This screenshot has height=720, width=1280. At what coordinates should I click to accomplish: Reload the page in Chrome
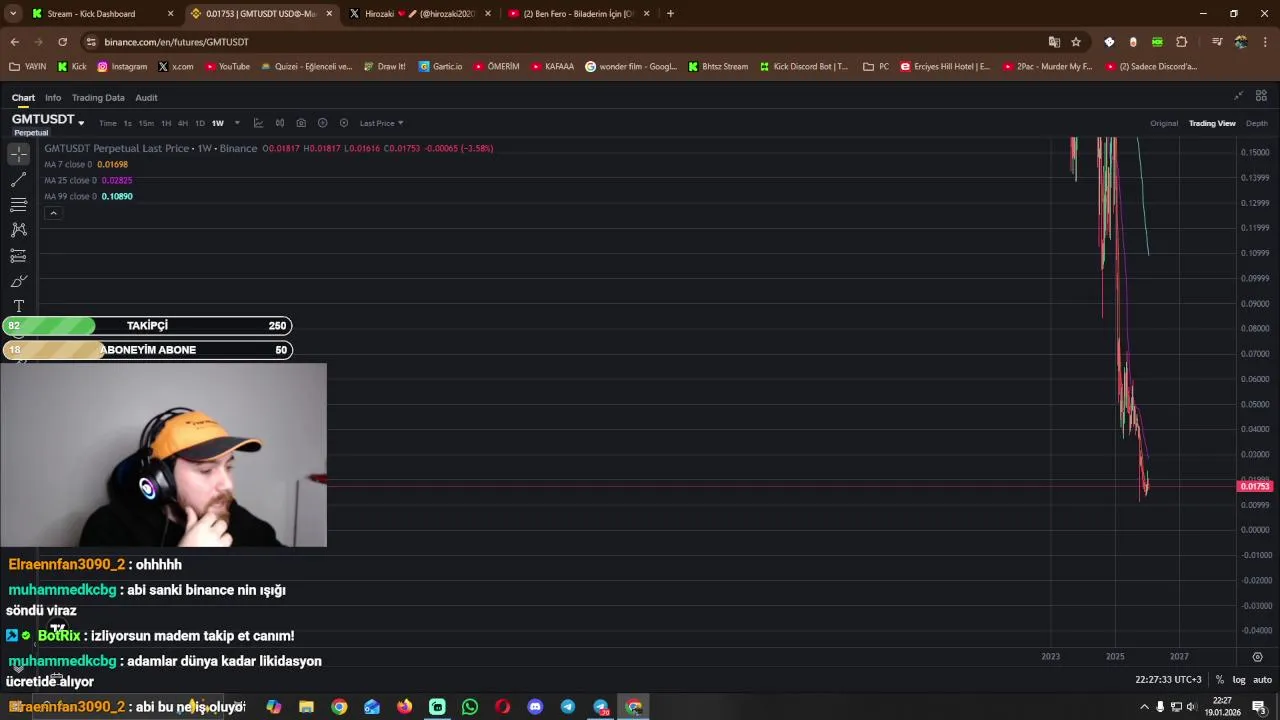62,42
